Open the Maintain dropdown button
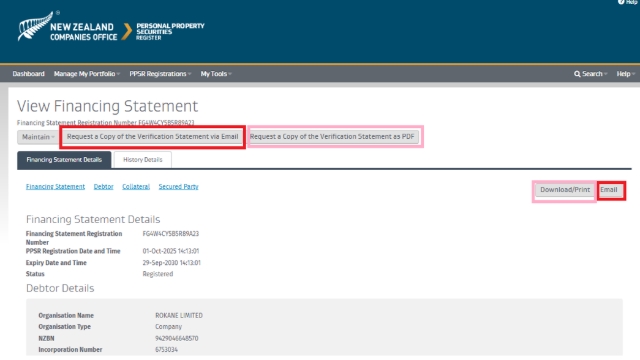The width and height of the screenshot is (640, 360). point(38,137)
